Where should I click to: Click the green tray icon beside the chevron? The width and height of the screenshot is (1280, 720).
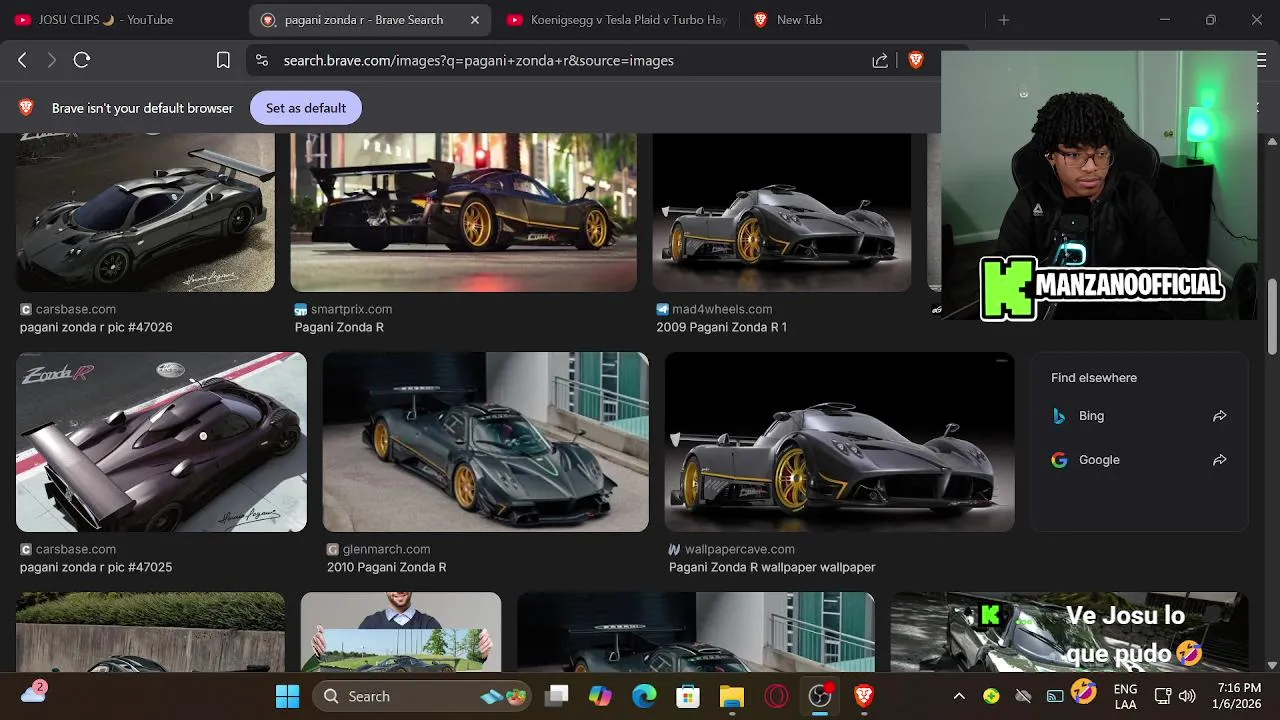[991, 696]
